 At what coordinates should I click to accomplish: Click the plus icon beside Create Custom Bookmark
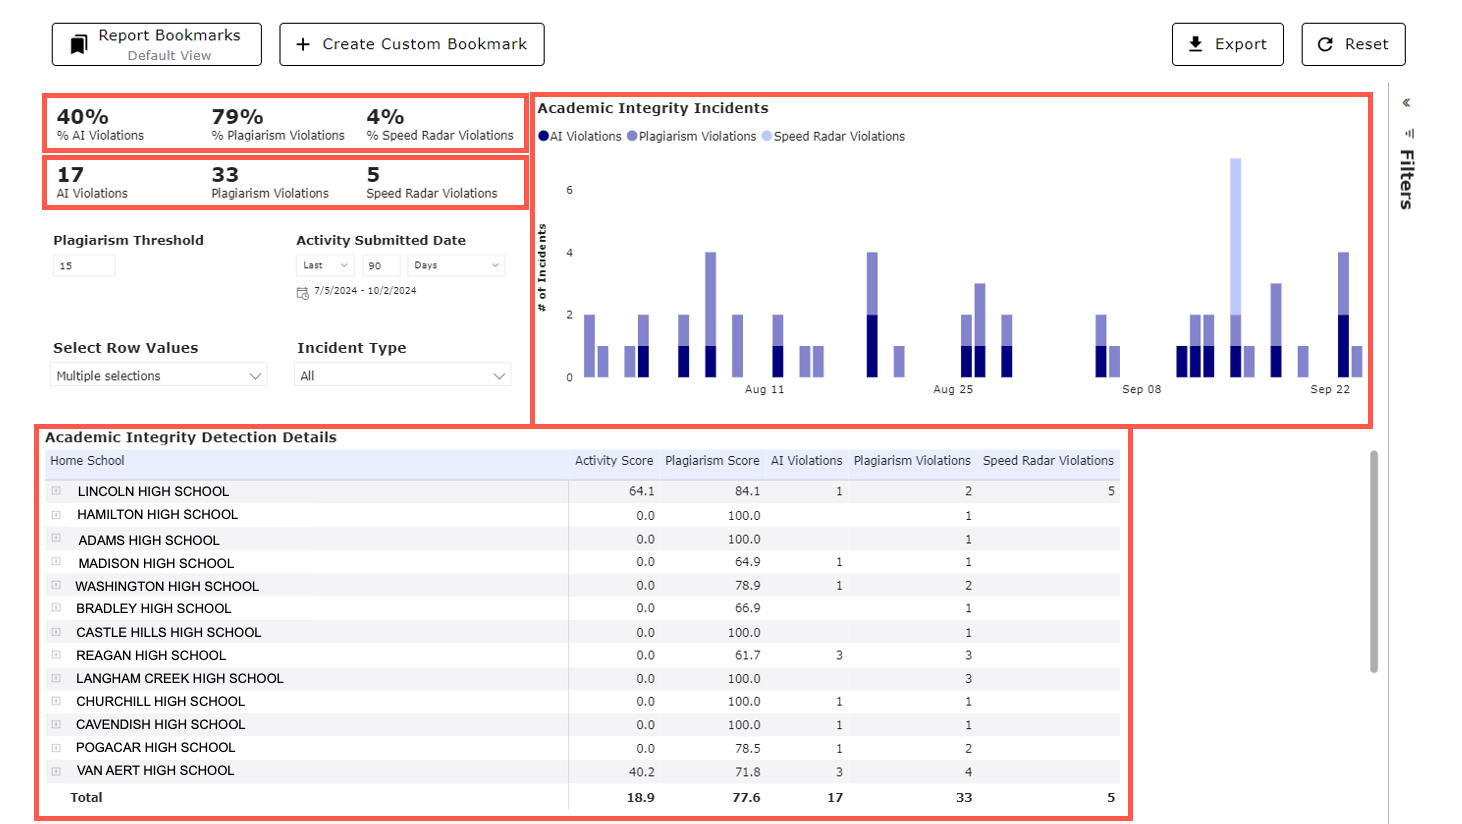click(x=303, y=45)
